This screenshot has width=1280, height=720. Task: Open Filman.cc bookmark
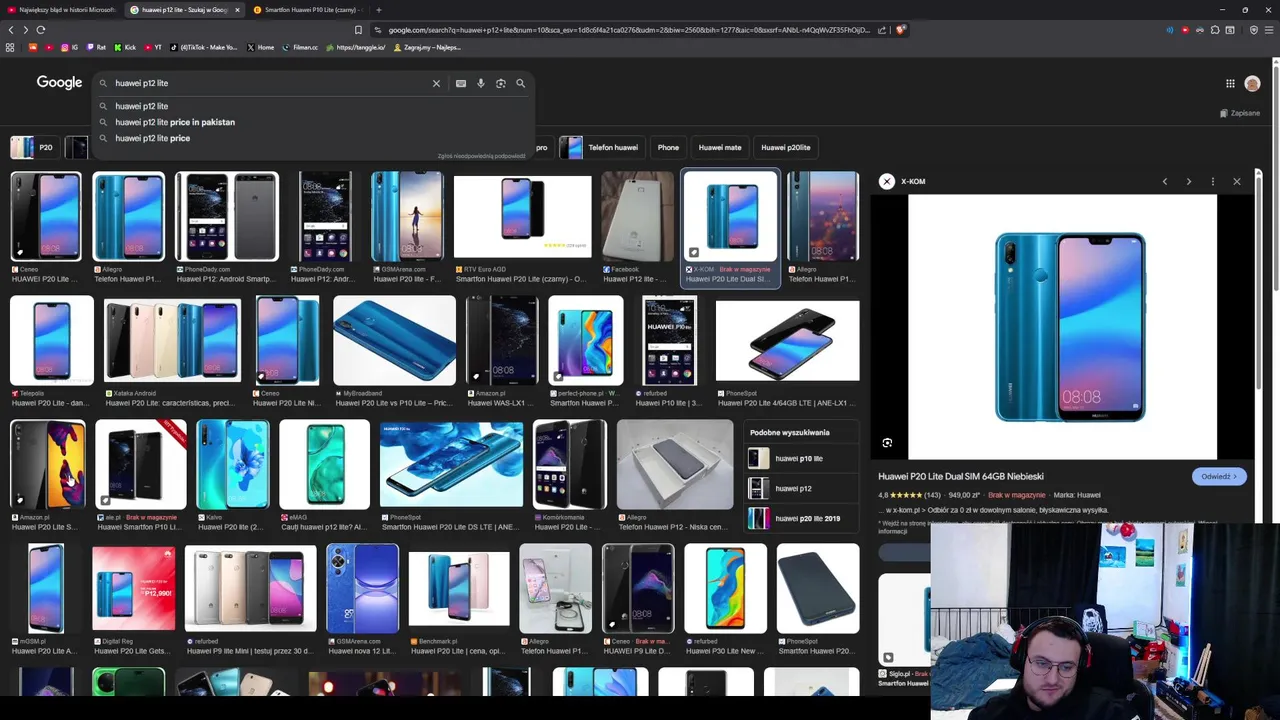[300, 47]
